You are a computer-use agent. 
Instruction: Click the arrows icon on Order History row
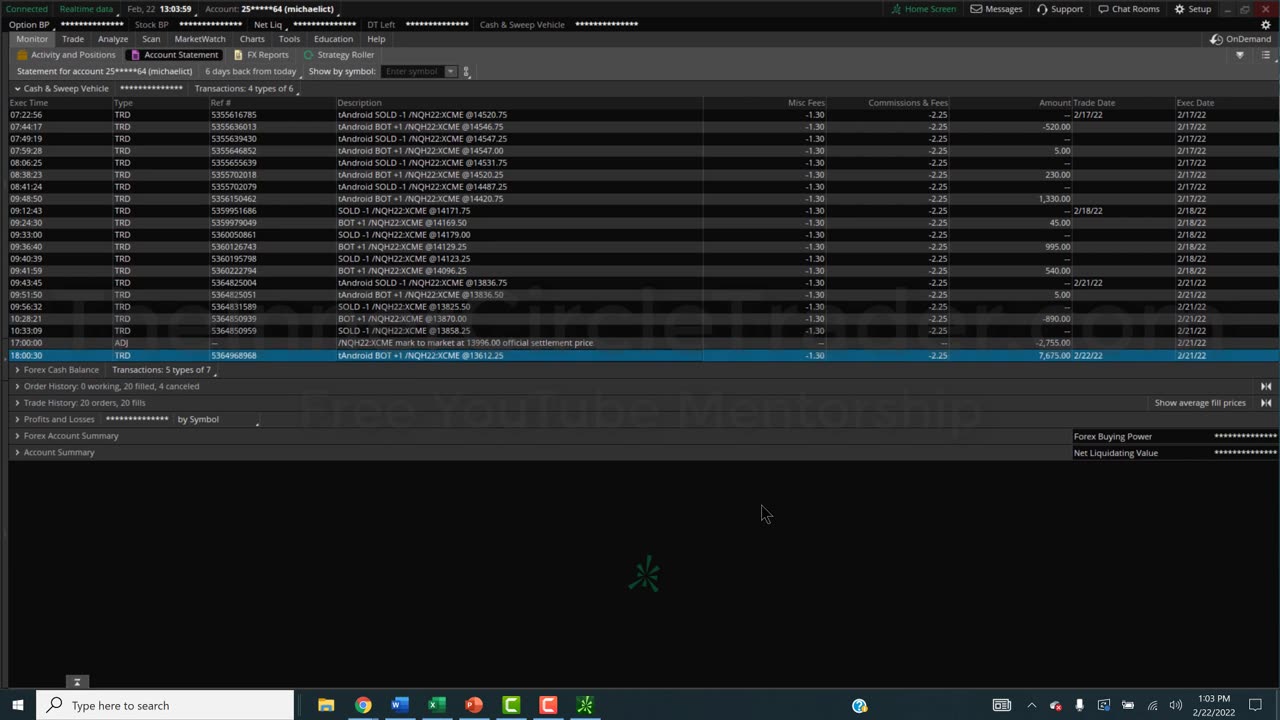click(x=1266, y=386)
